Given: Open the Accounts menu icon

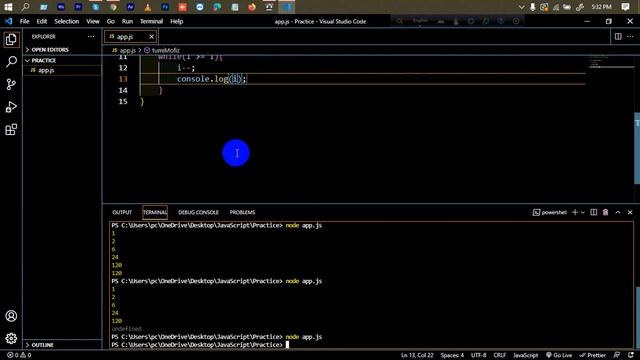Looking at the screenshot, I should tap(11, 316).
